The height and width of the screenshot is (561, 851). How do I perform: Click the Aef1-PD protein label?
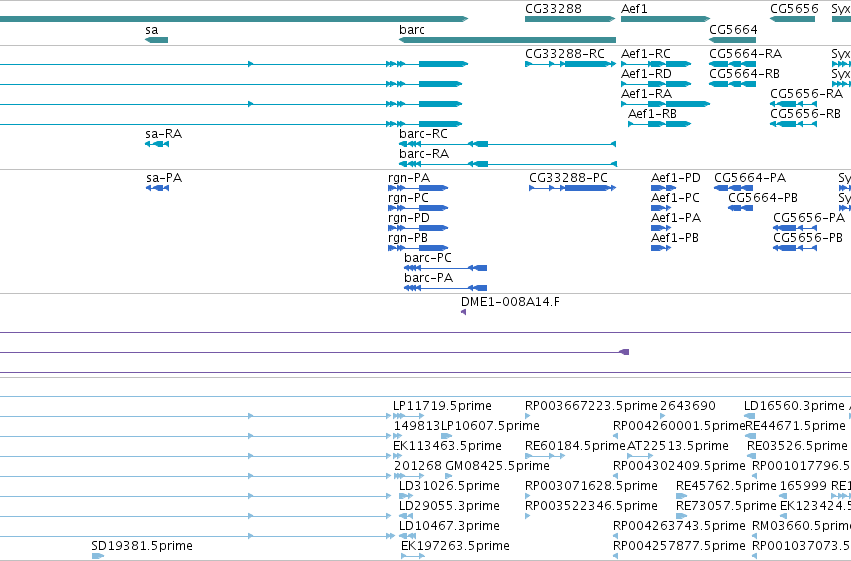coord(676,178)
